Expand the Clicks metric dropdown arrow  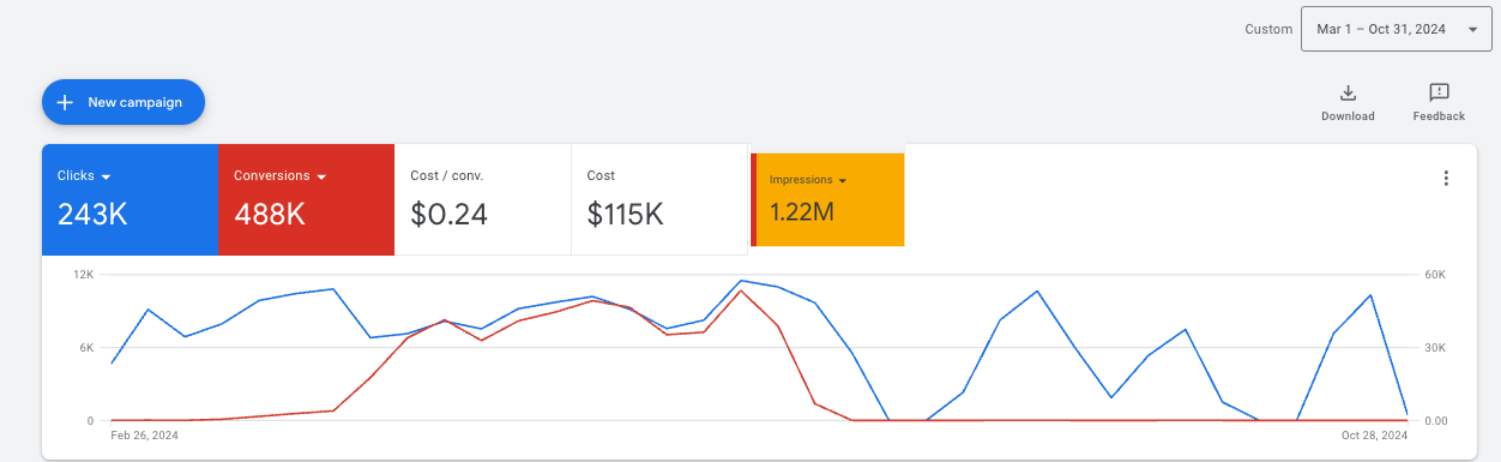click(106, 177)
